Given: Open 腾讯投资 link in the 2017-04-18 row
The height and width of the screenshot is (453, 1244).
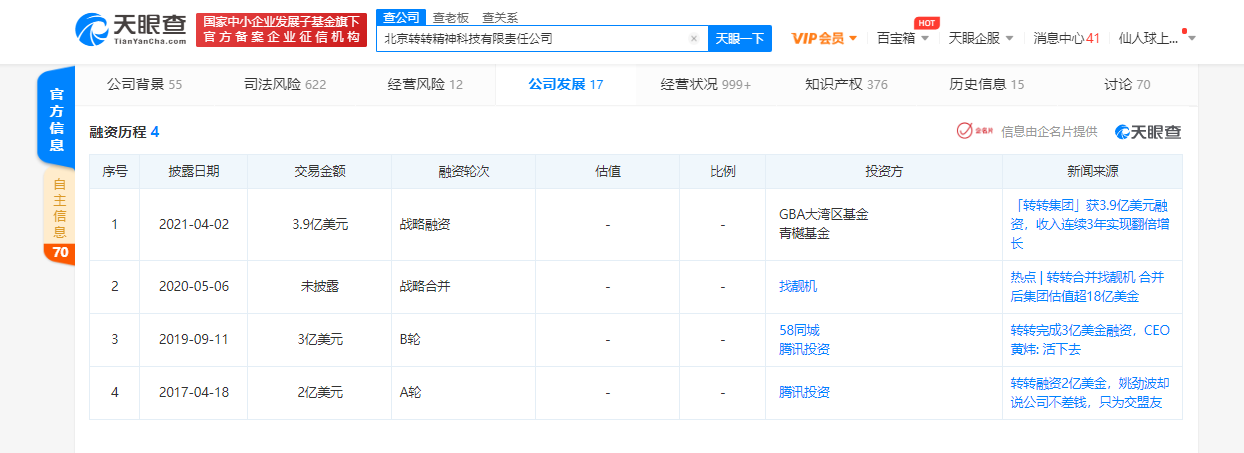Looking at the screenshot, I should pos(804,392).
